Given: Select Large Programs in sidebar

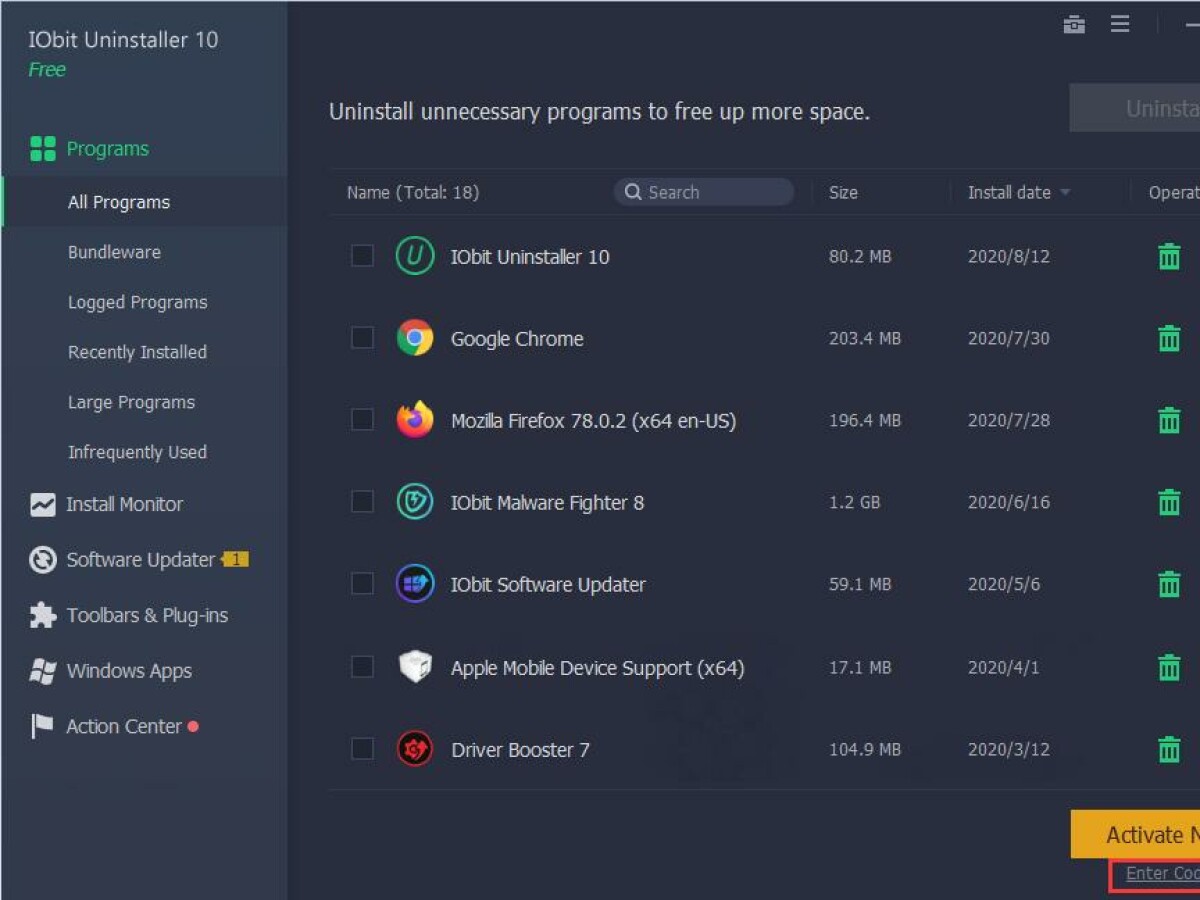Looking at the screenshot, I should (x=131, y=402).
